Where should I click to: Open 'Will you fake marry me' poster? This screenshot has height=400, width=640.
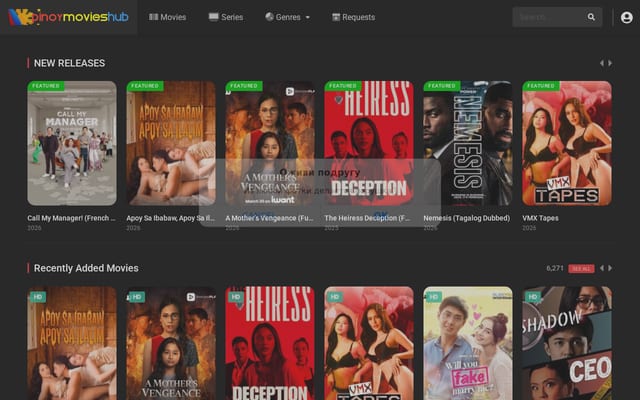[468, 343]
